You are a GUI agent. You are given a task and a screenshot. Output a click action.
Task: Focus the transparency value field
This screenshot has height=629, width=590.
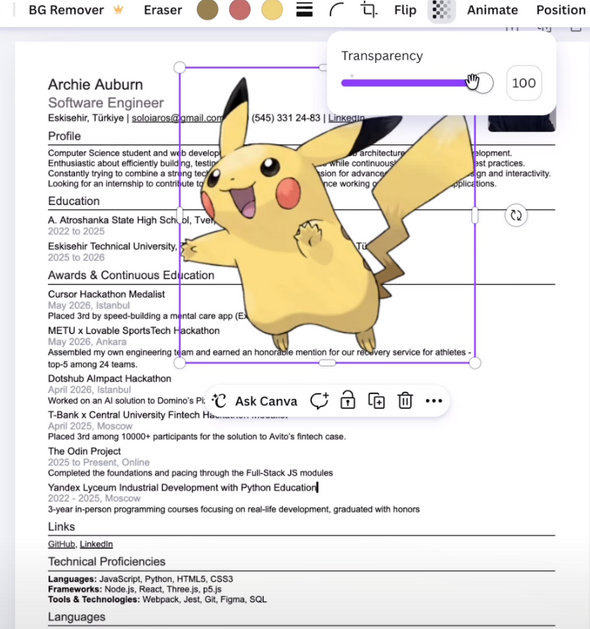[x=524, y=83]
